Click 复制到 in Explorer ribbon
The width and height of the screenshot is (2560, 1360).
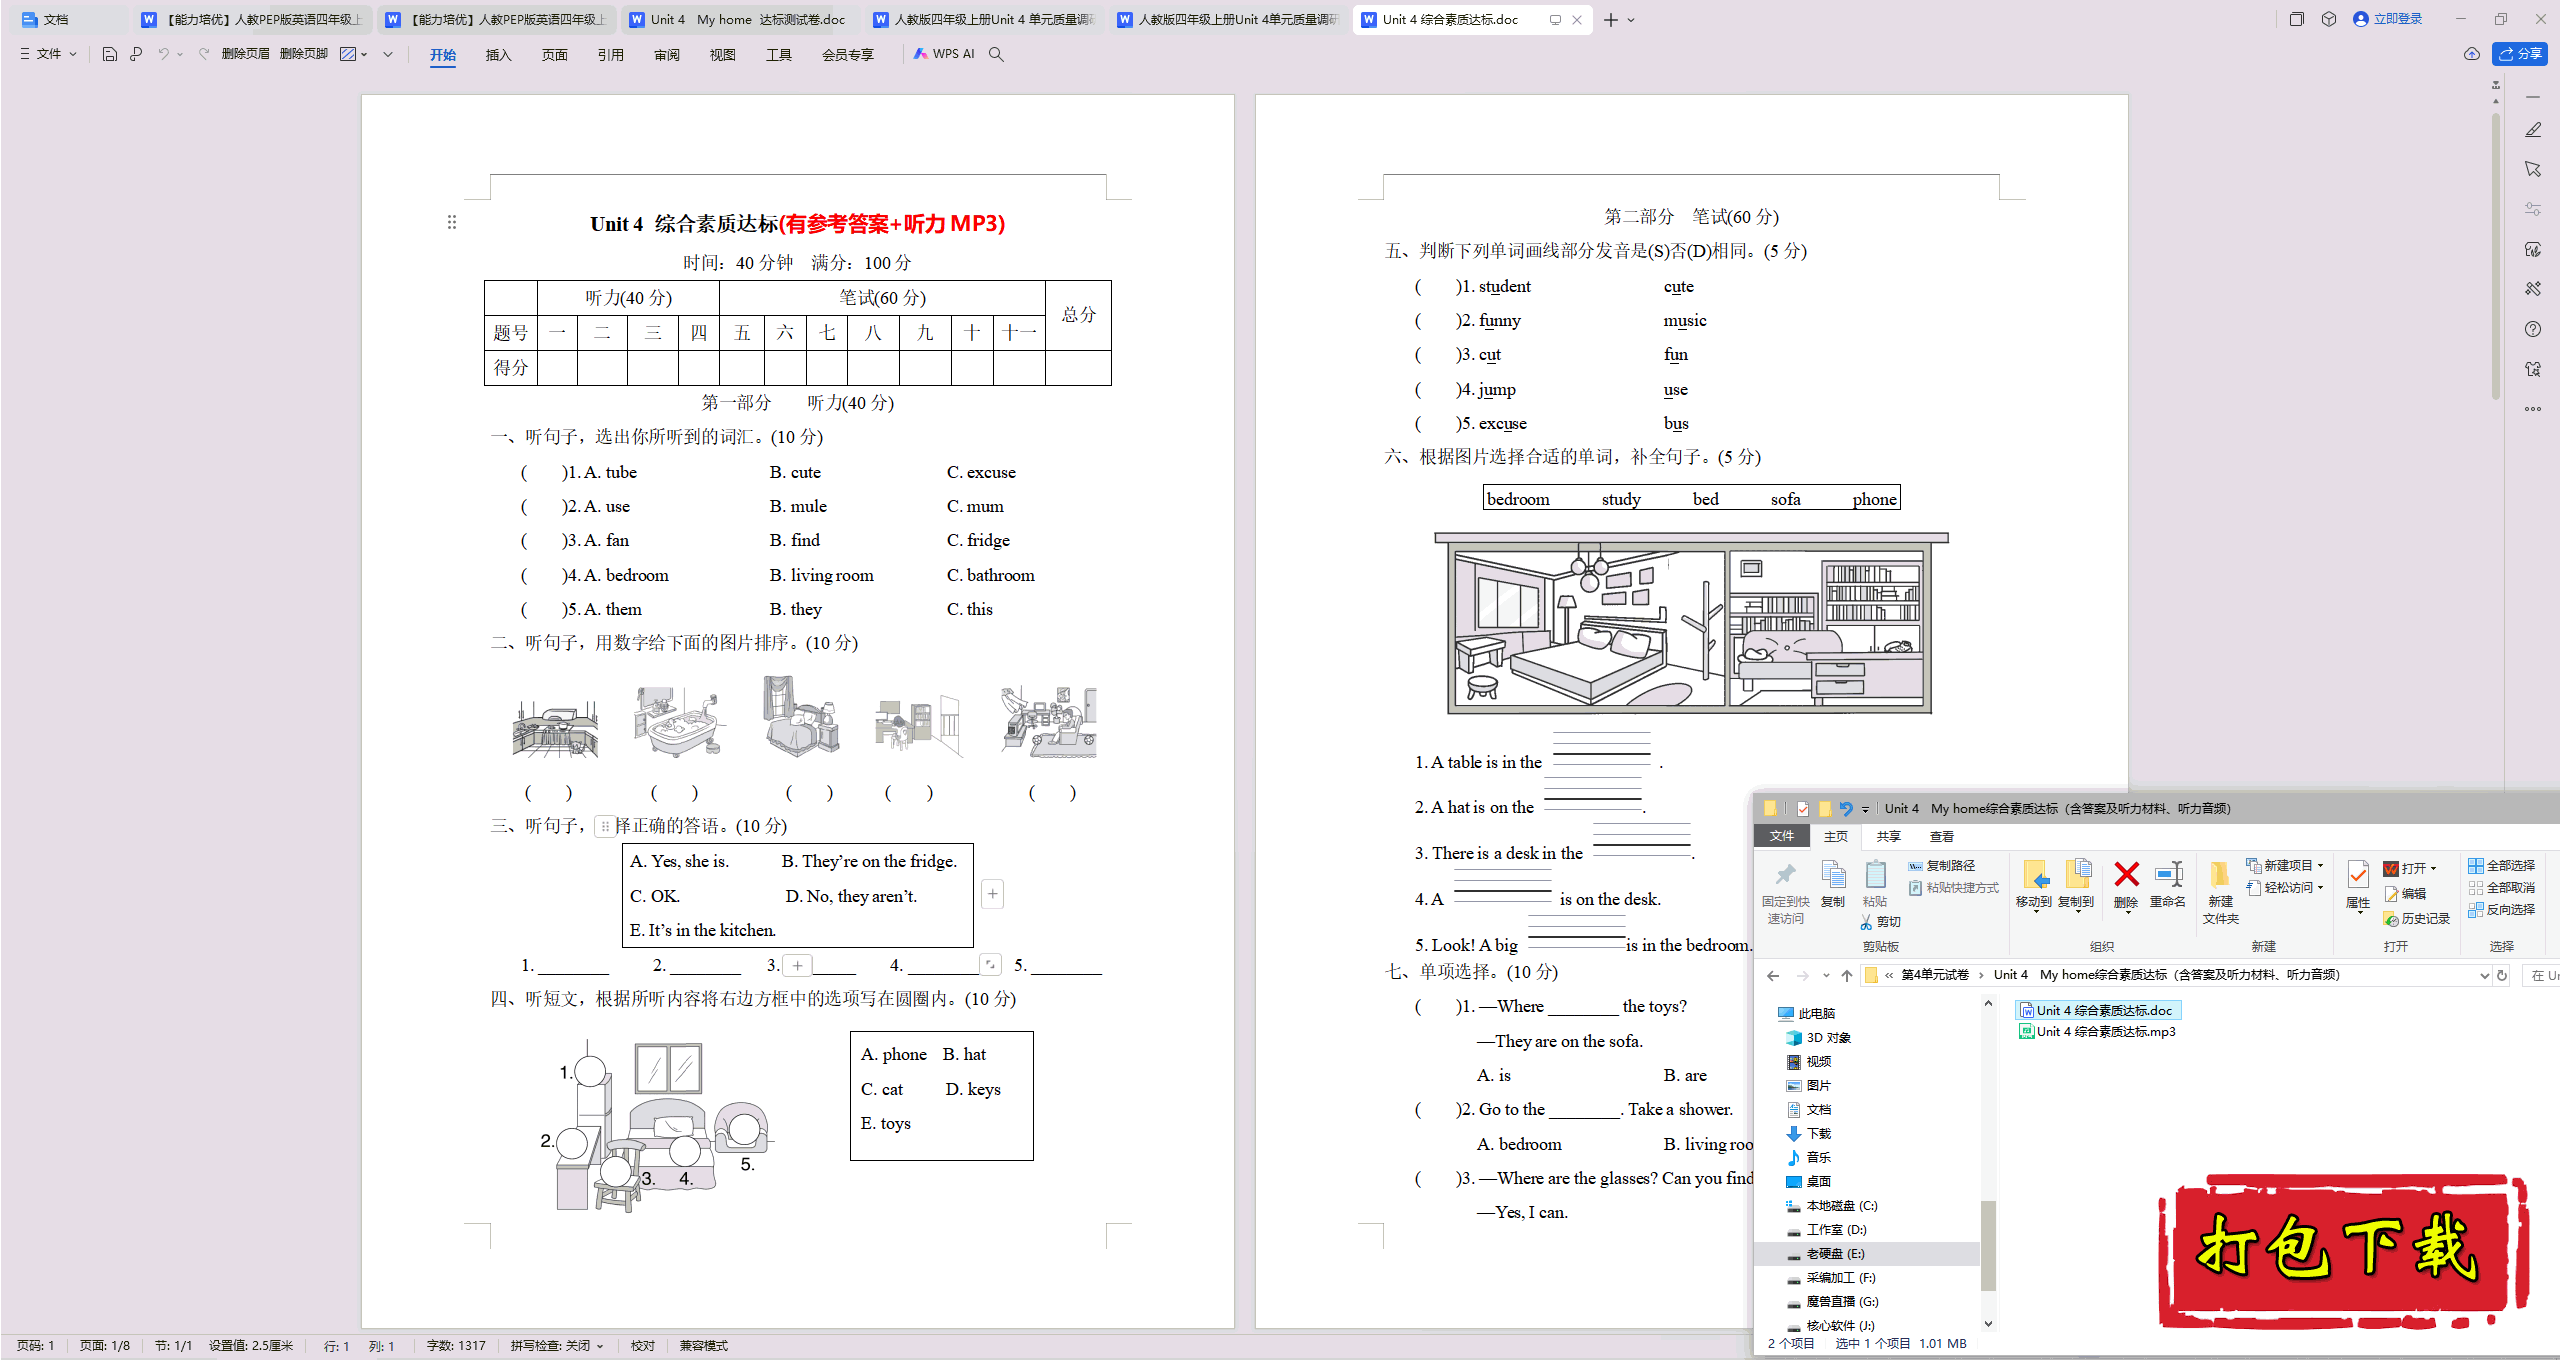(x=2076, y=884)
